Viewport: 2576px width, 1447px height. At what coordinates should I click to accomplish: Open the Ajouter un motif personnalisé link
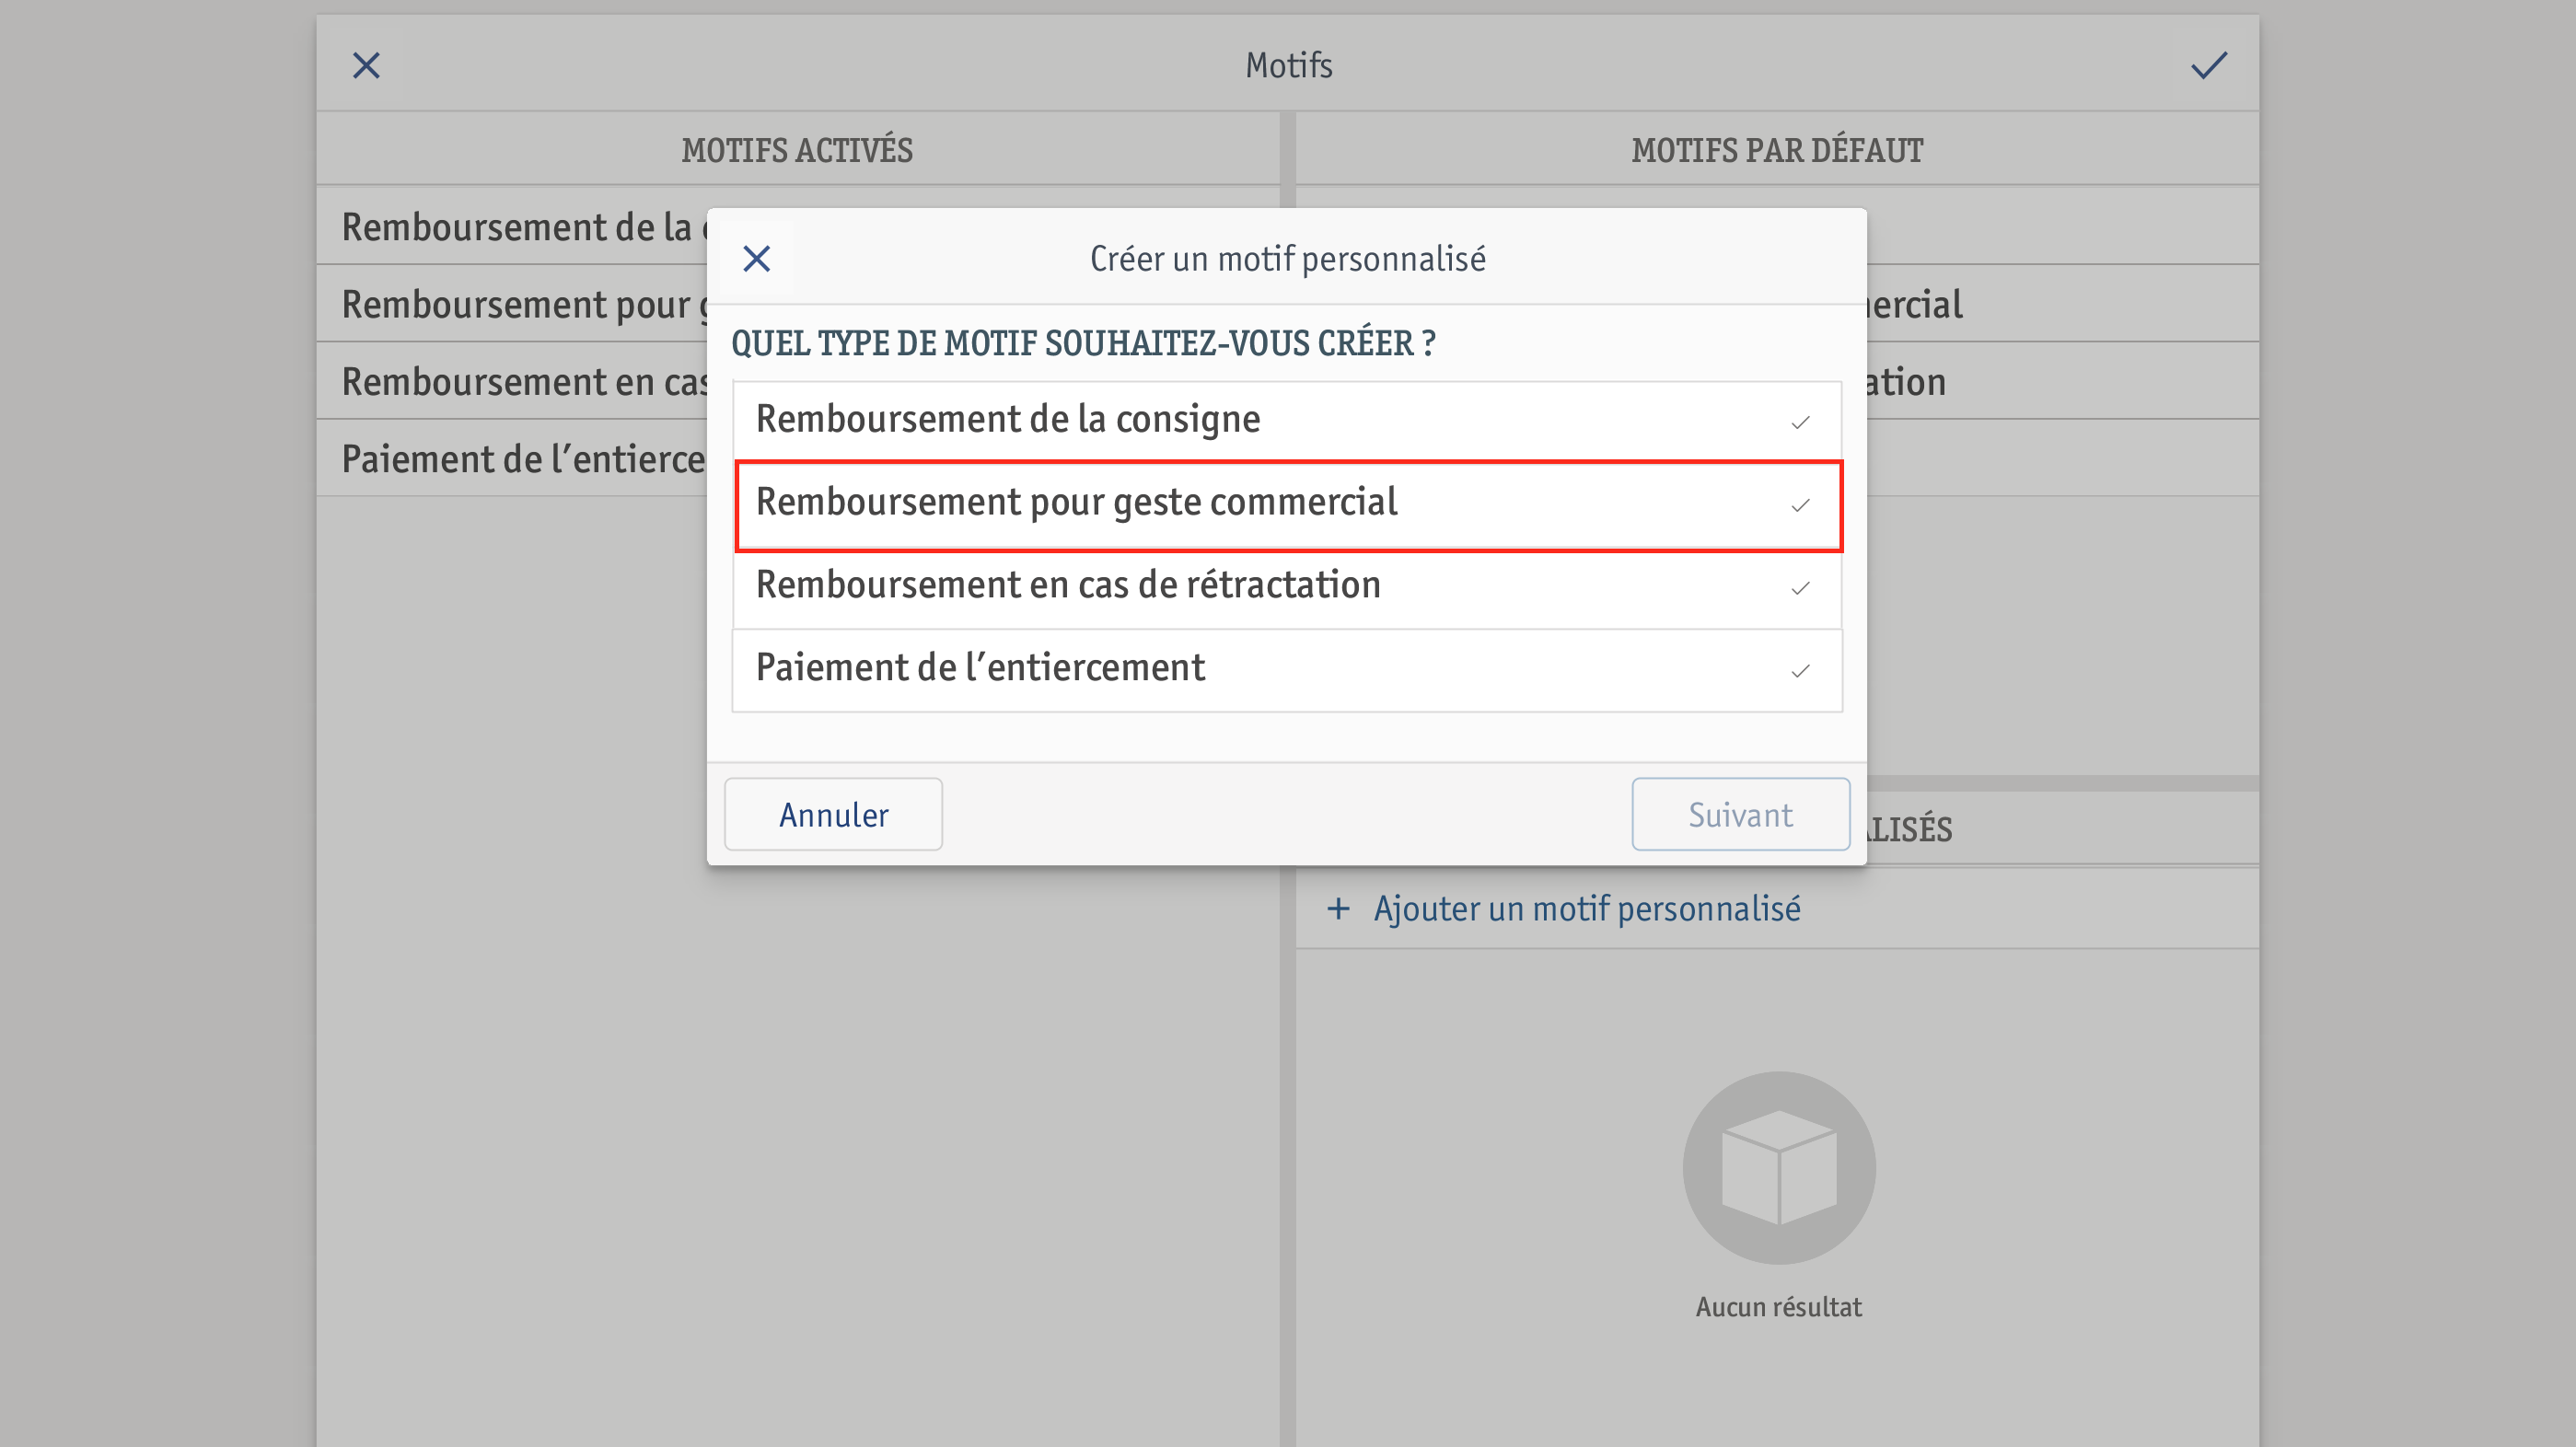pyautogui.click(x=1587, y=908)
